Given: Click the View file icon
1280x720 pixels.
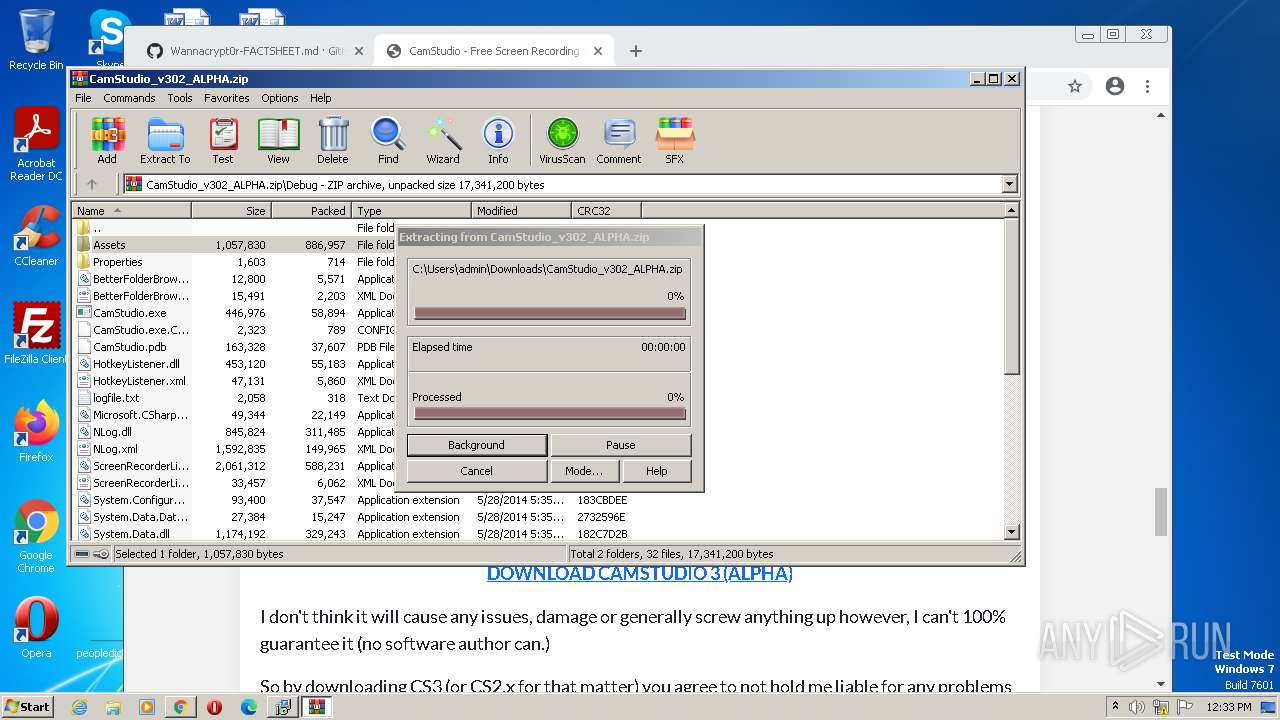Looking at the screenshot, I should coord(278,140).
